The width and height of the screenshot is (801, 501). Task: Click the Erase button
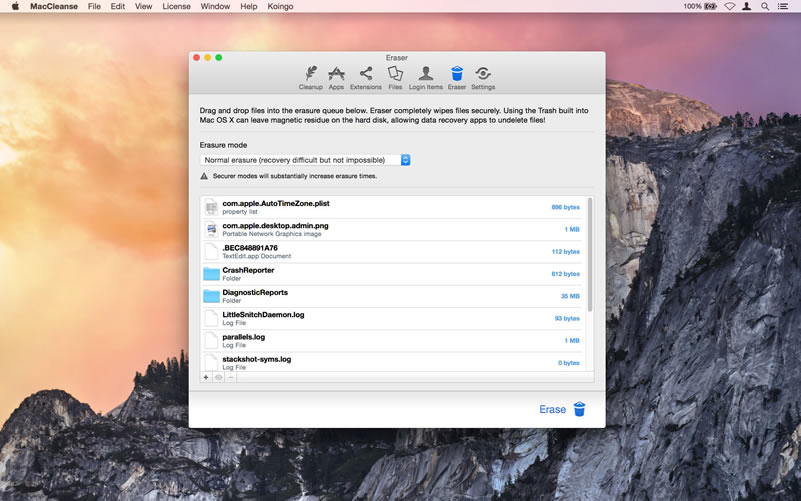coord(562,409)
